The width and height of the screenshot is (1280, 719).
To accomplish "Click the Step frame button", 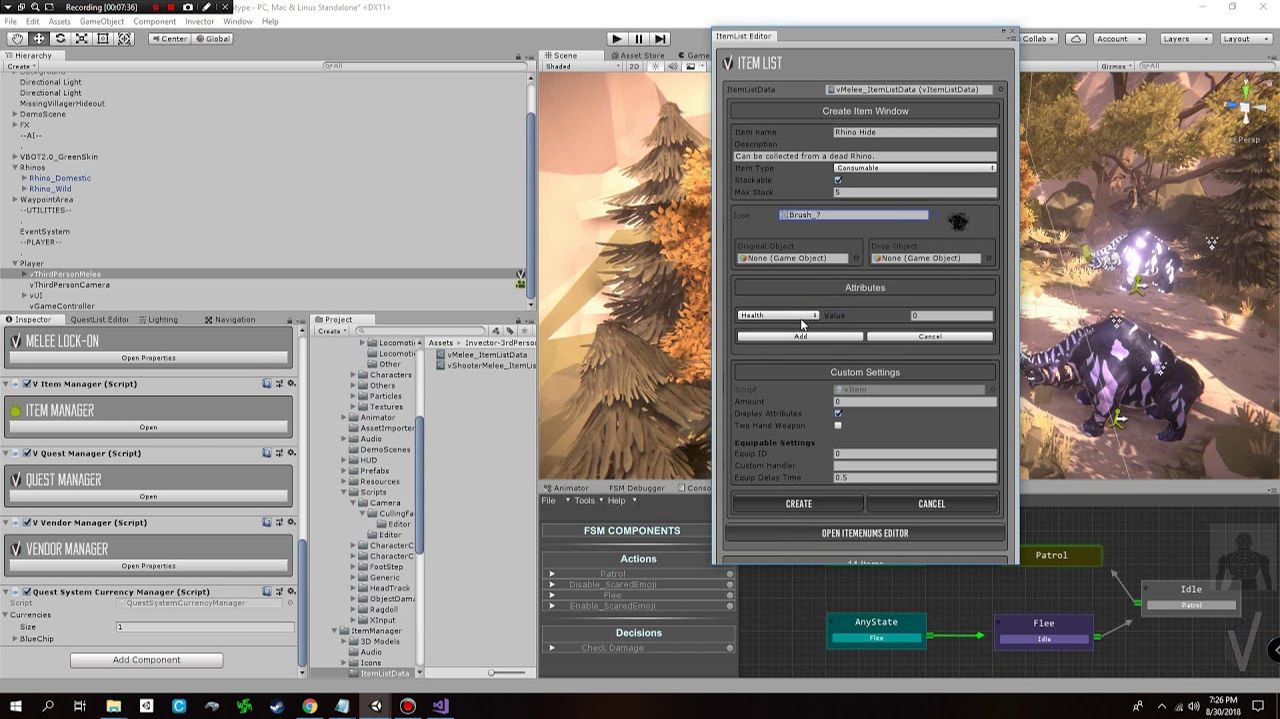I will [660, 38].
